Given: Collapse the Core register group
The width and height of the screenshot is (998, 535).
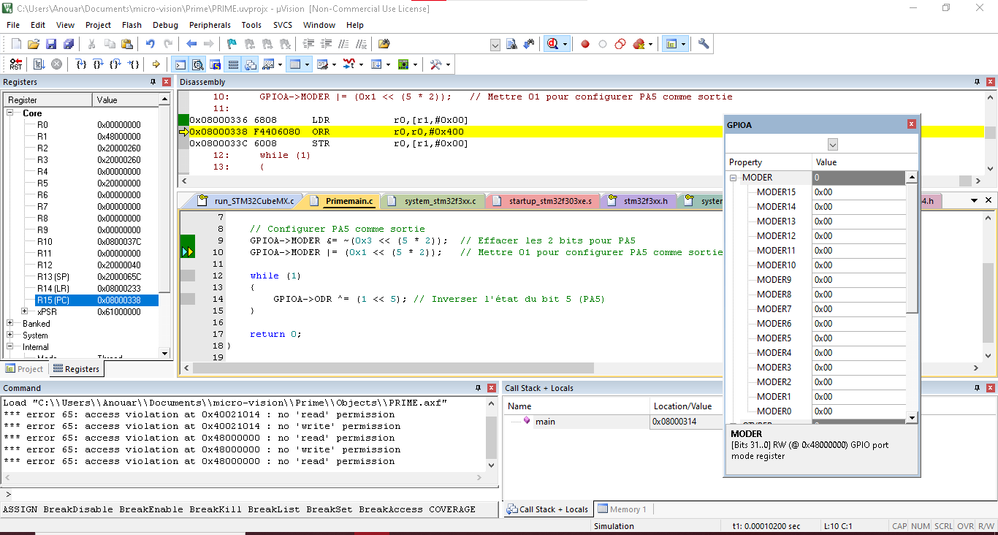Looking at the screenshot, I should click(x=12, y=113).
